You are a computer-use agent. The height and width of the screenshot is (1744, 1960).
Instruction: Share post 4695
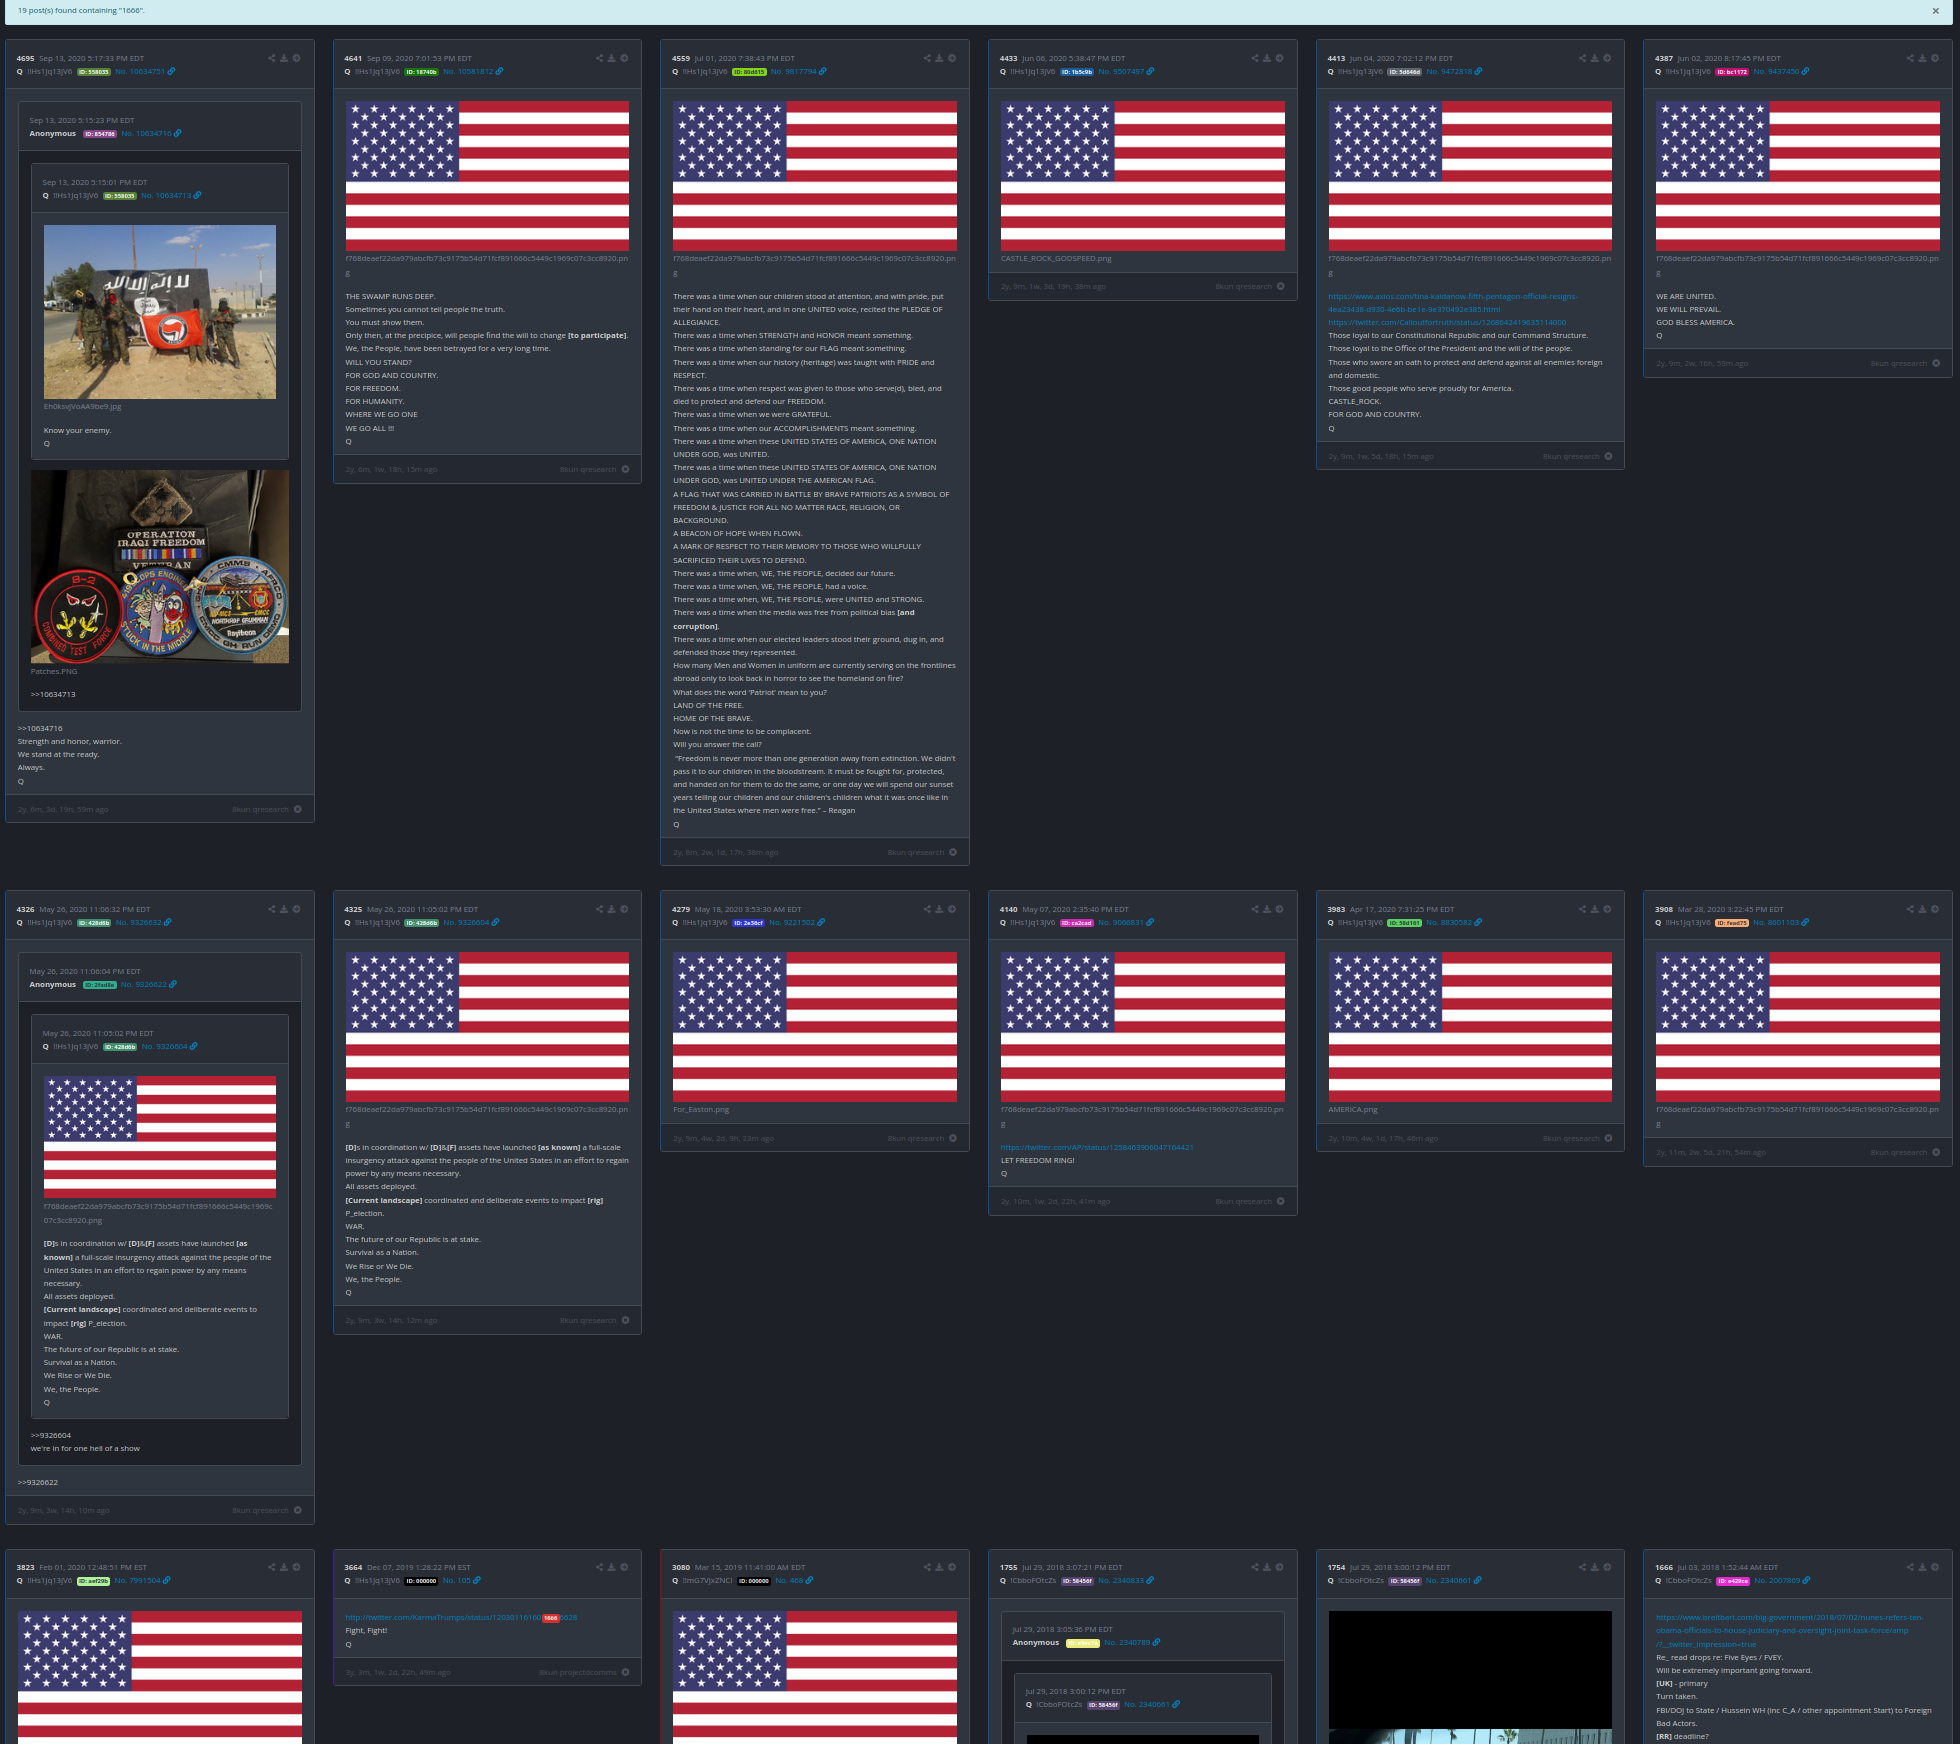[271, 58]
